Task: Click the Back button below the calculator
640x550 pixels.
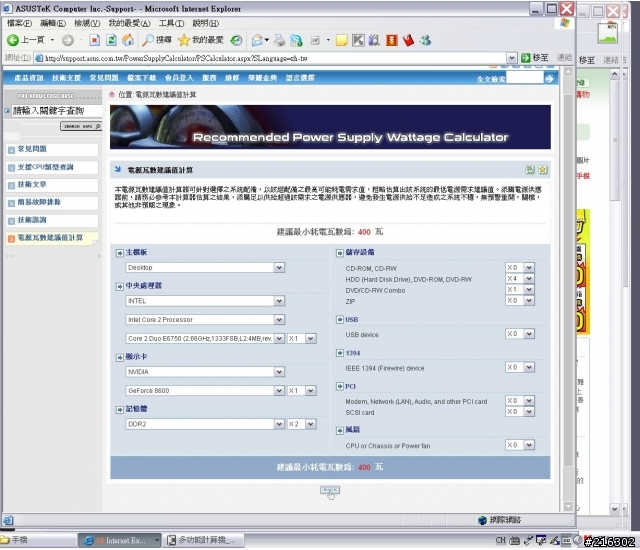Action: pyautogui.click(x=330, y=490)
